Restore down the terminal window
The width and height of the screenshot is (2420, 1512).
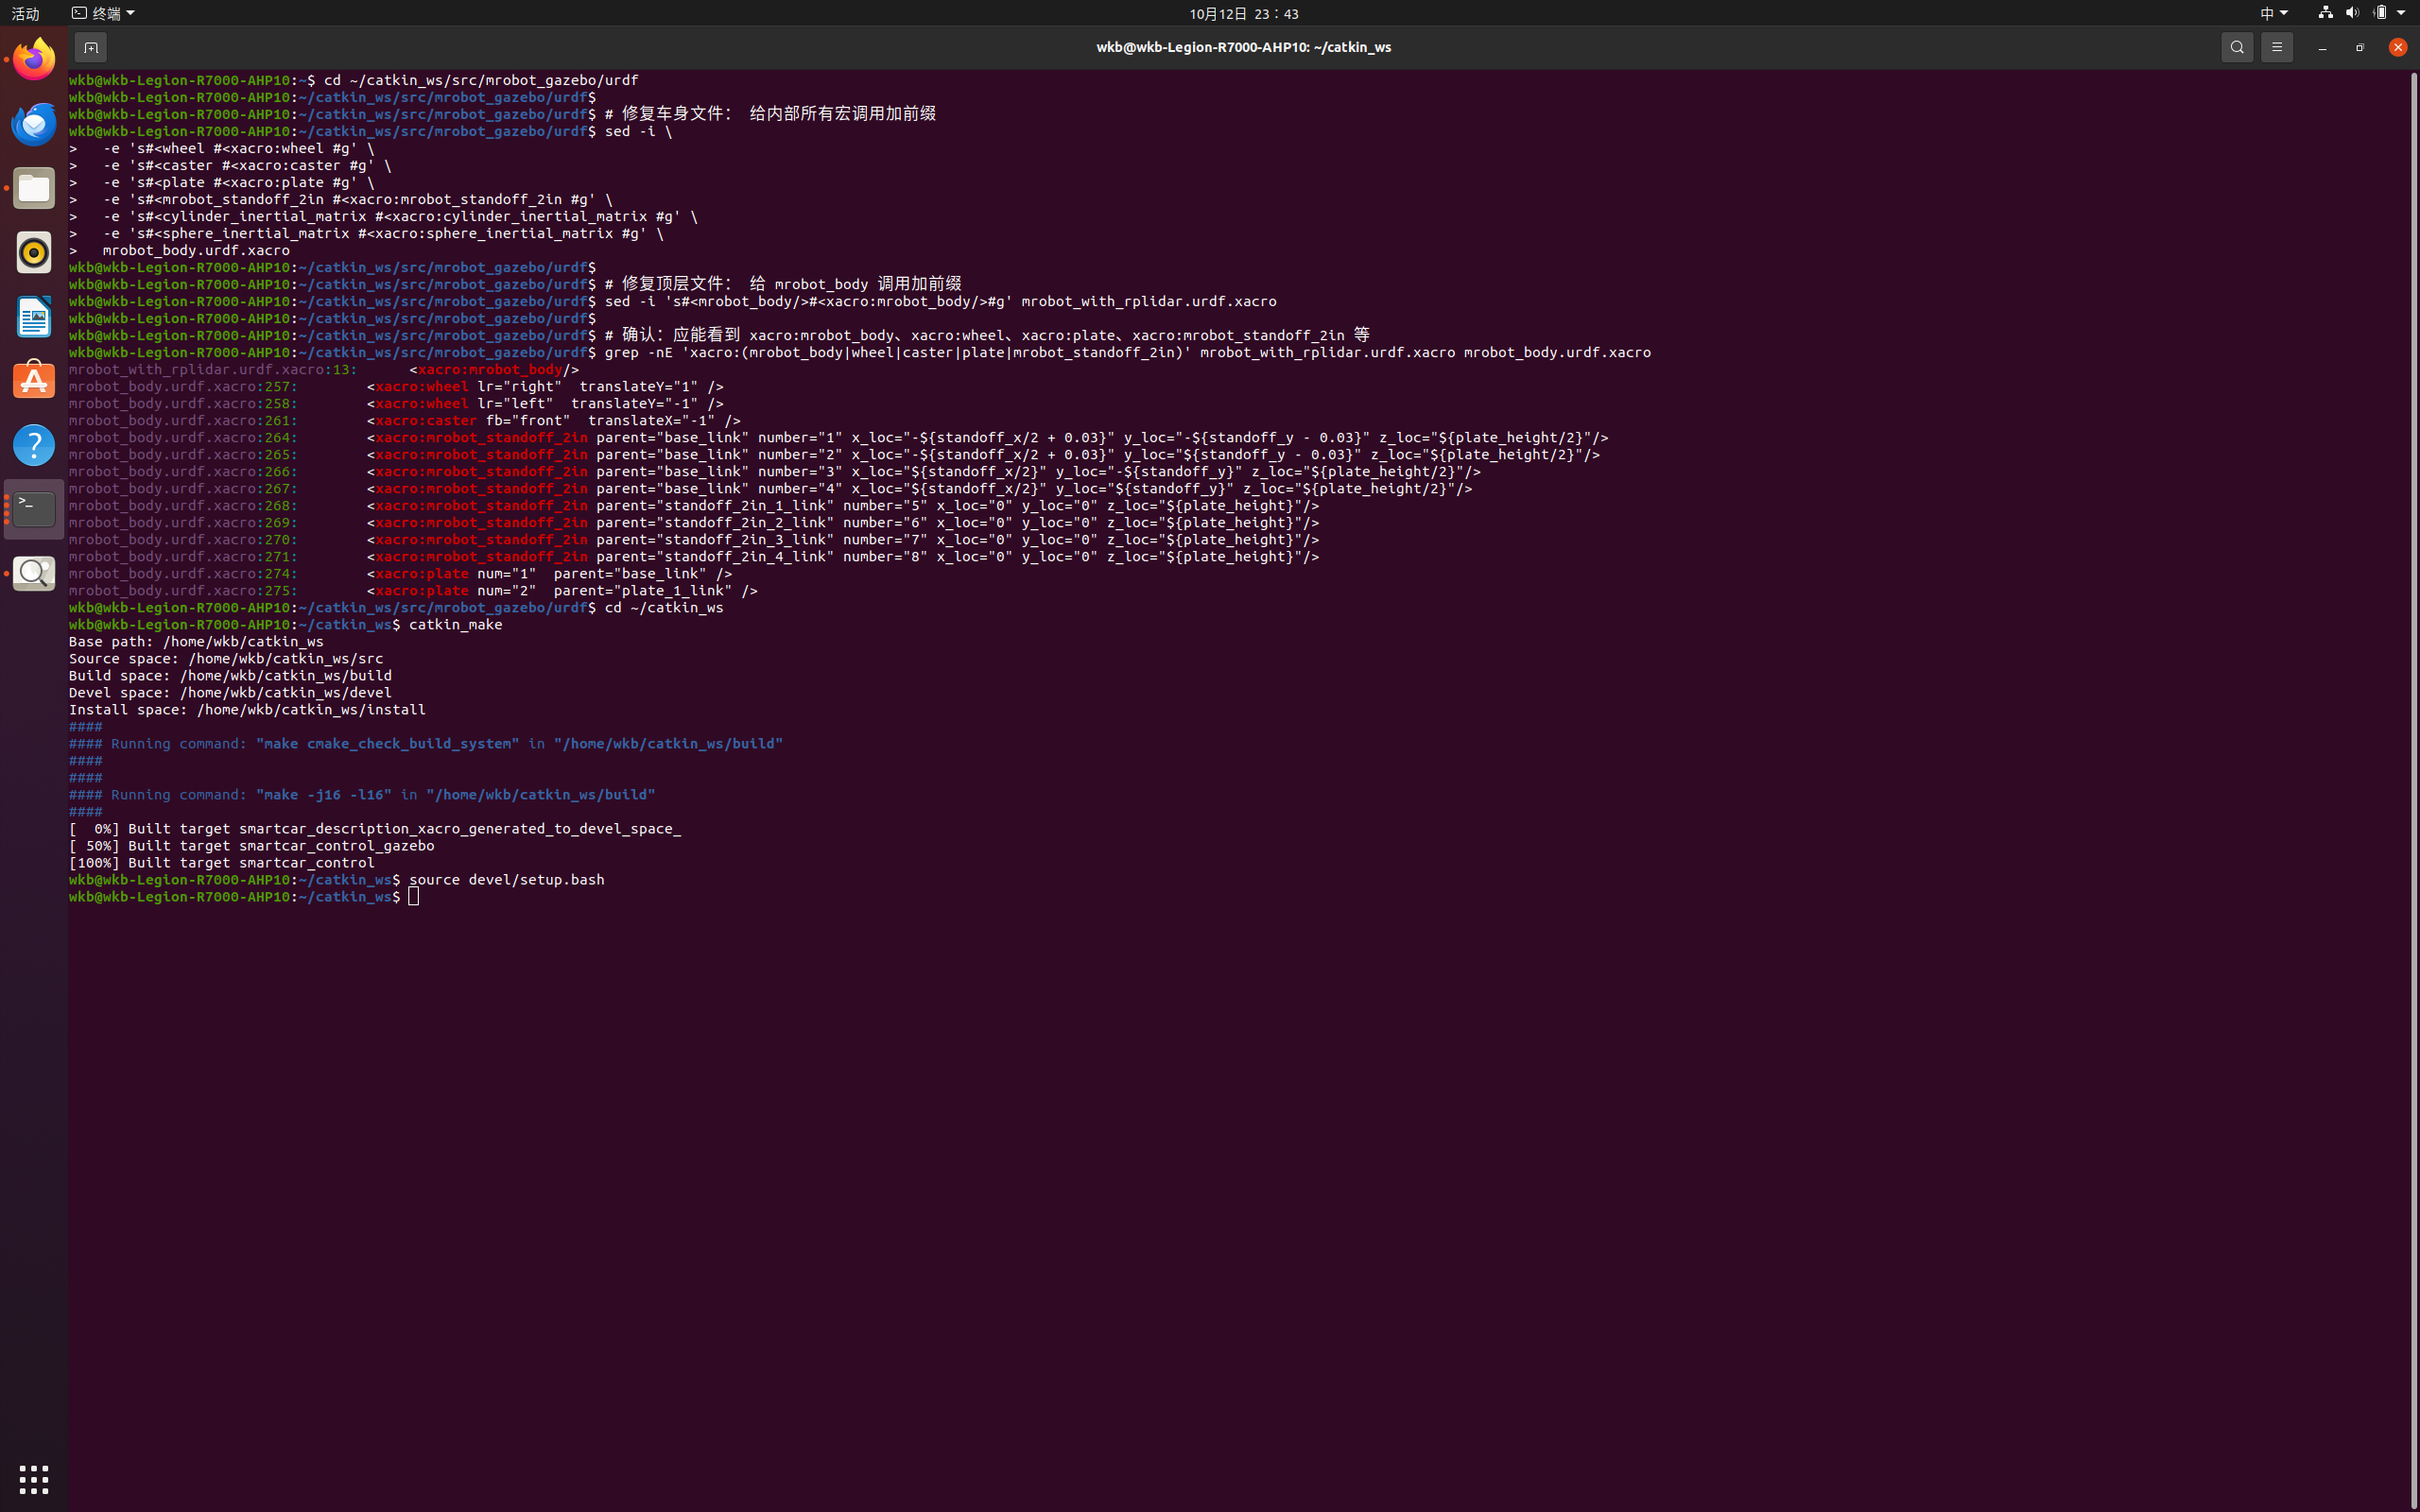tap(2360, 47)
